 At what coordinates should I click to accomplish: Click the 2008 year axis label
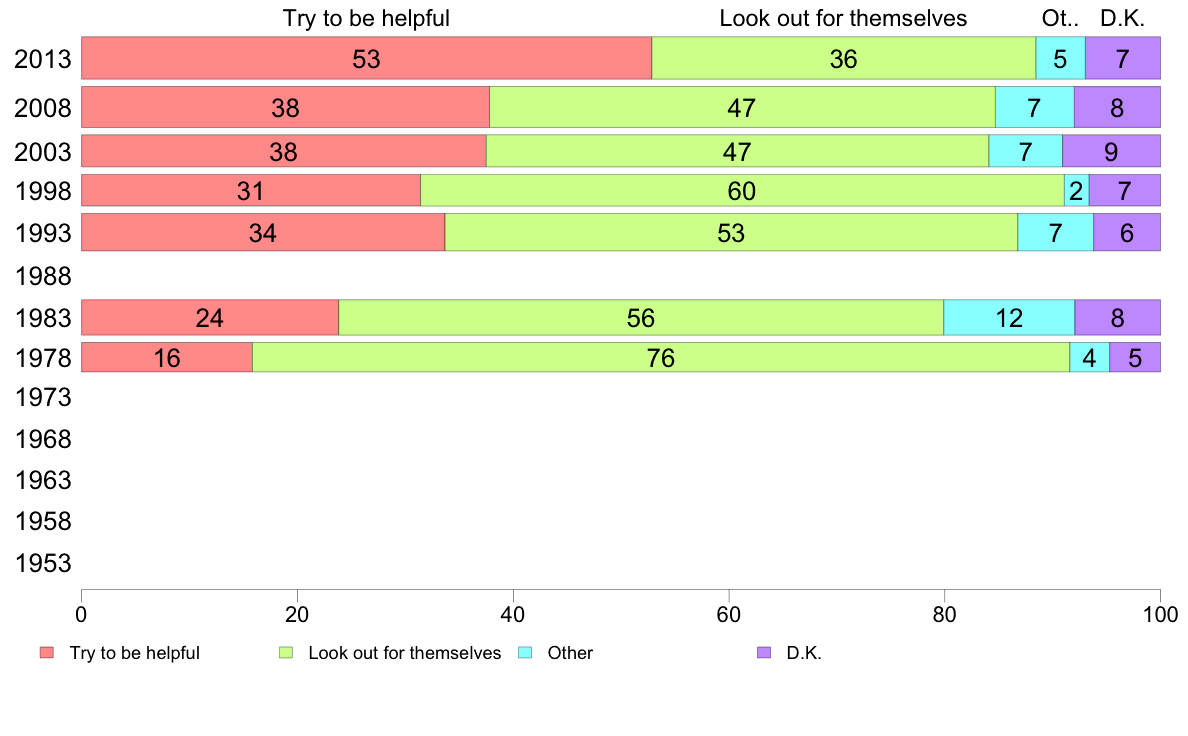[42, 108]
